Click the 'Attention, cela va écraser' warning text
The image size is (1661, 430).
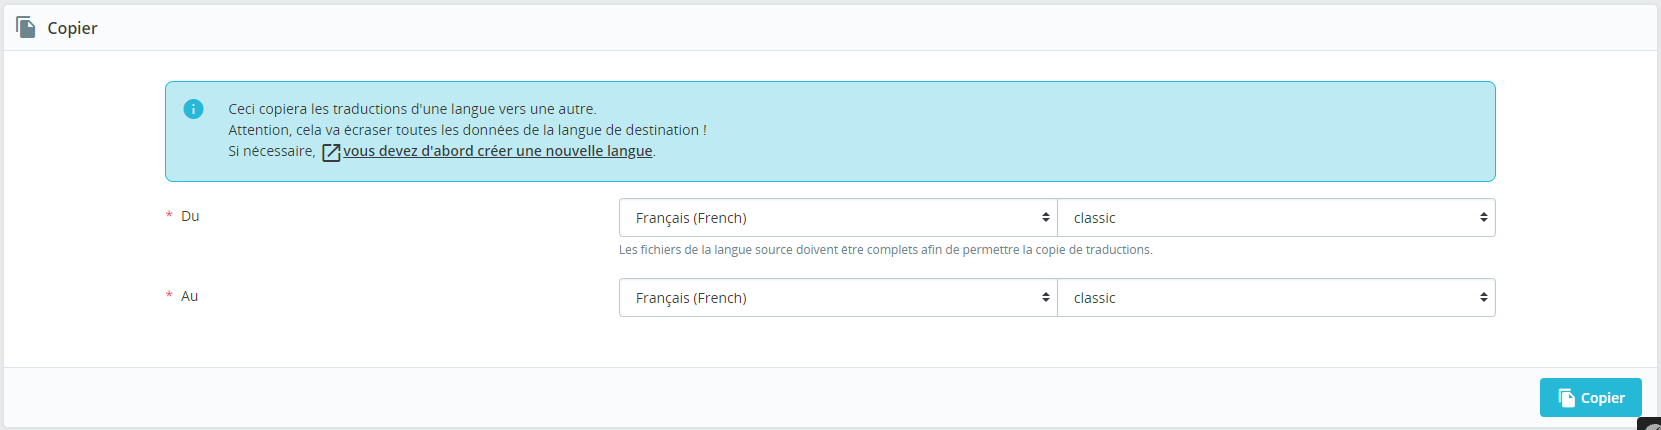pos(467,130)
